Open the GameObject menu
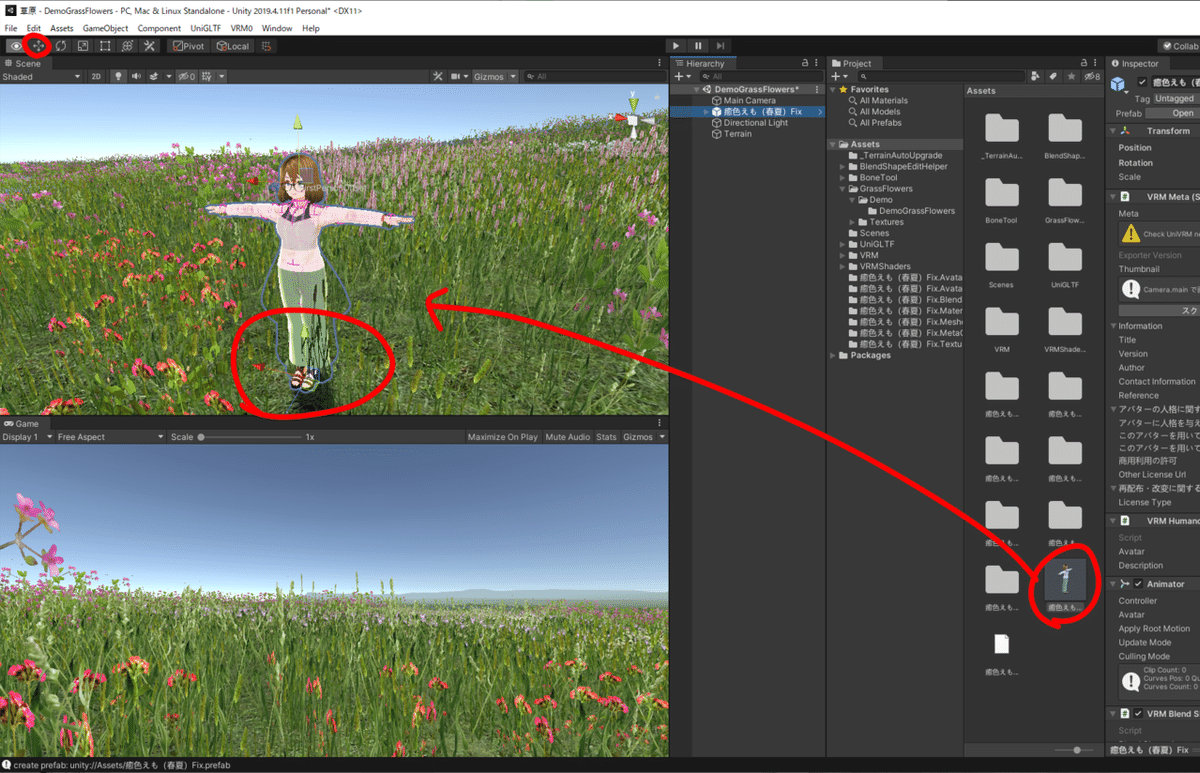 coord(105,28)
